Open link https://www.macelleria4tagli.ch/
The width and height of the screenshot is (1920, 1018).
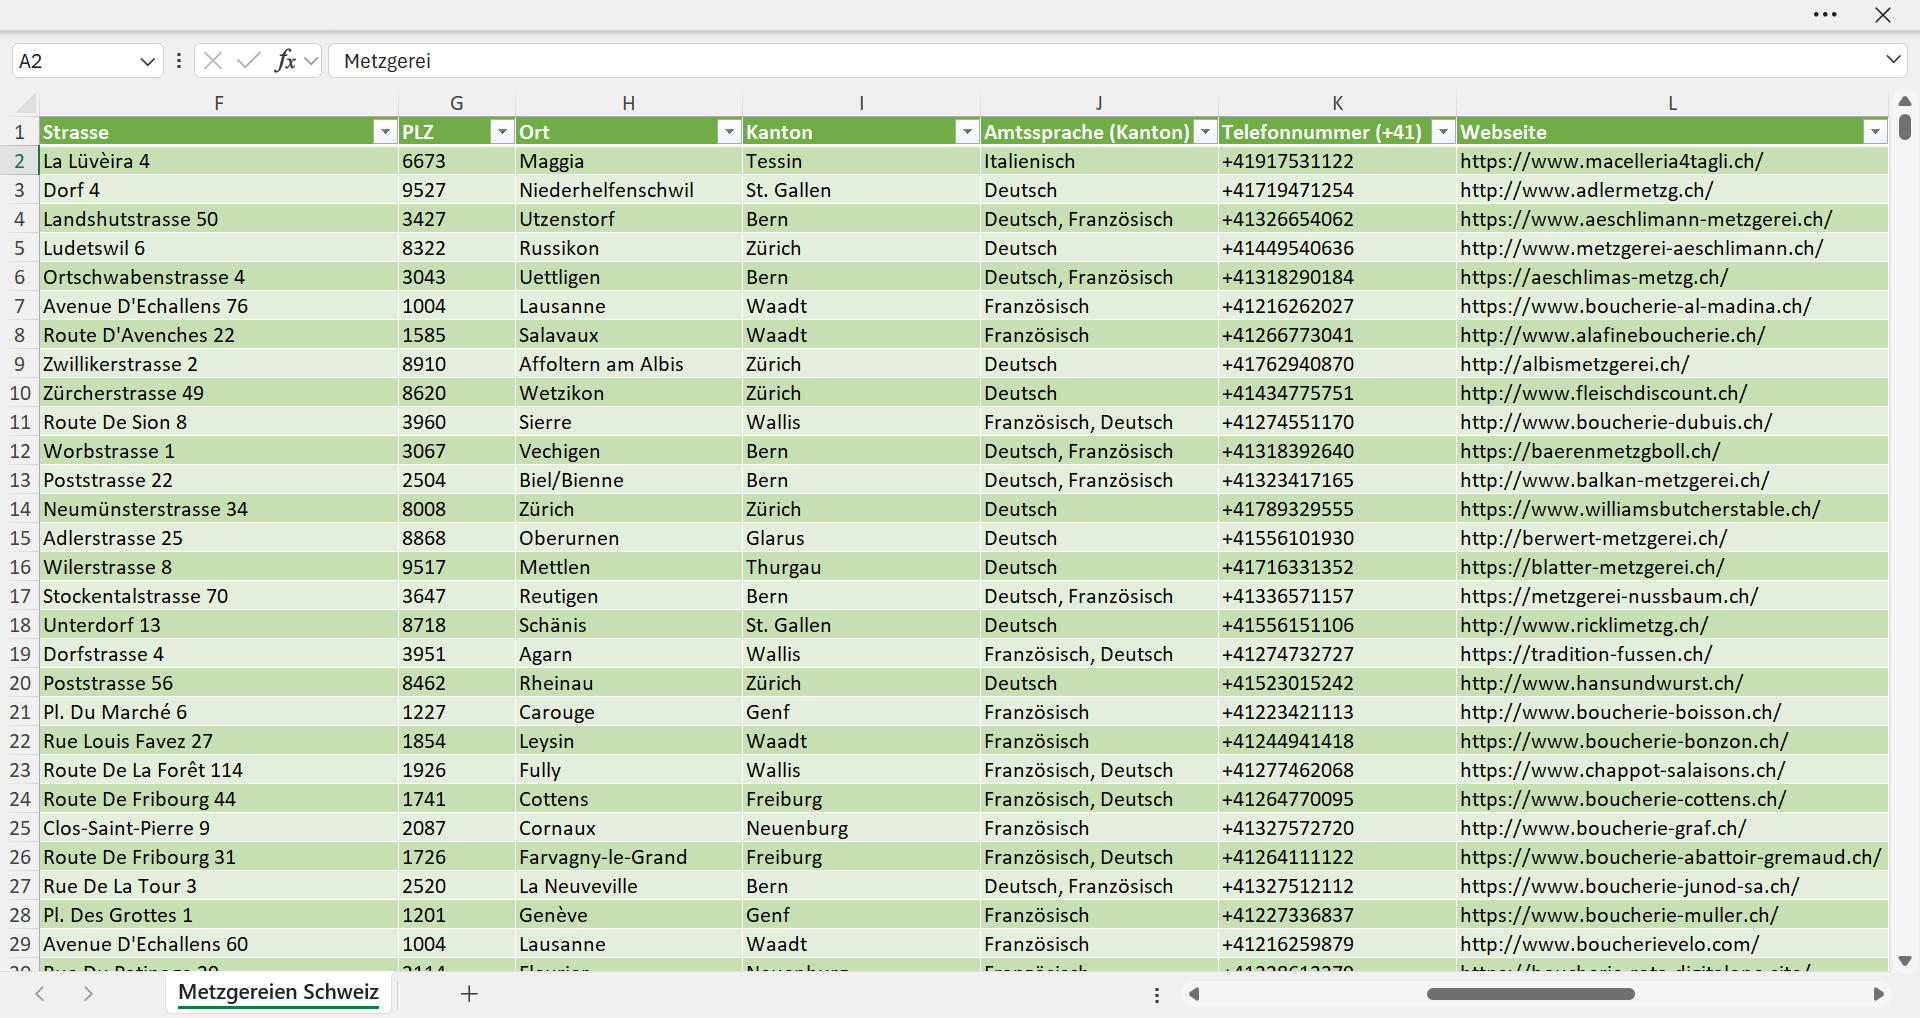click(1611, 161)
